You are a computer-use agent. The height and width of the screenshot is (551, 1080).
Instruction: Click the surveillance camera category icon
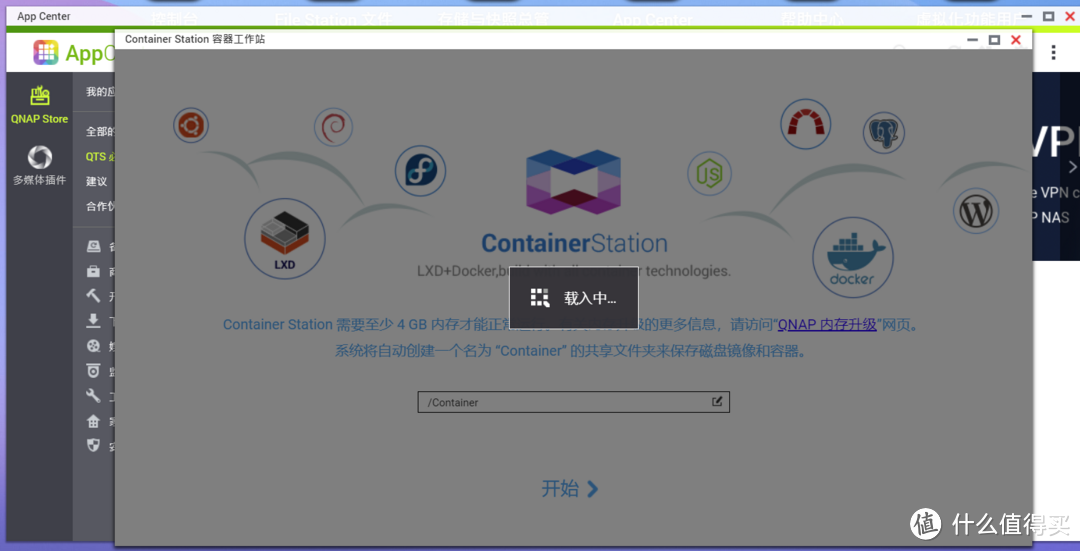[x=93, y=371]
